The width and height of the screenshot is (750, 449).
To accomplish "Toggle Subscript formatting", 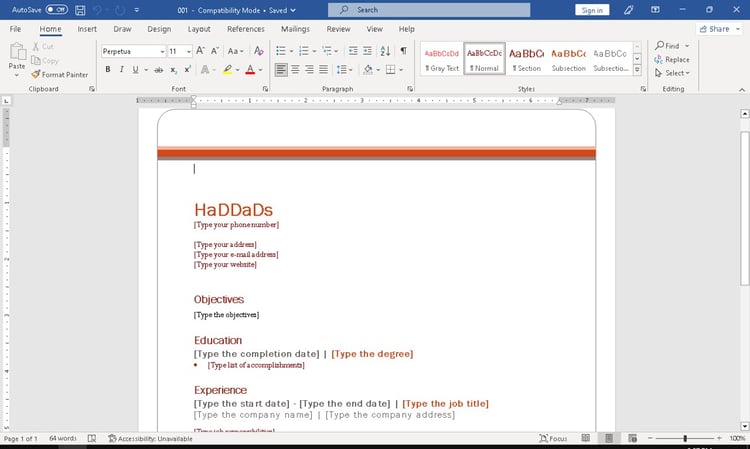I will (x=174, y=70).
